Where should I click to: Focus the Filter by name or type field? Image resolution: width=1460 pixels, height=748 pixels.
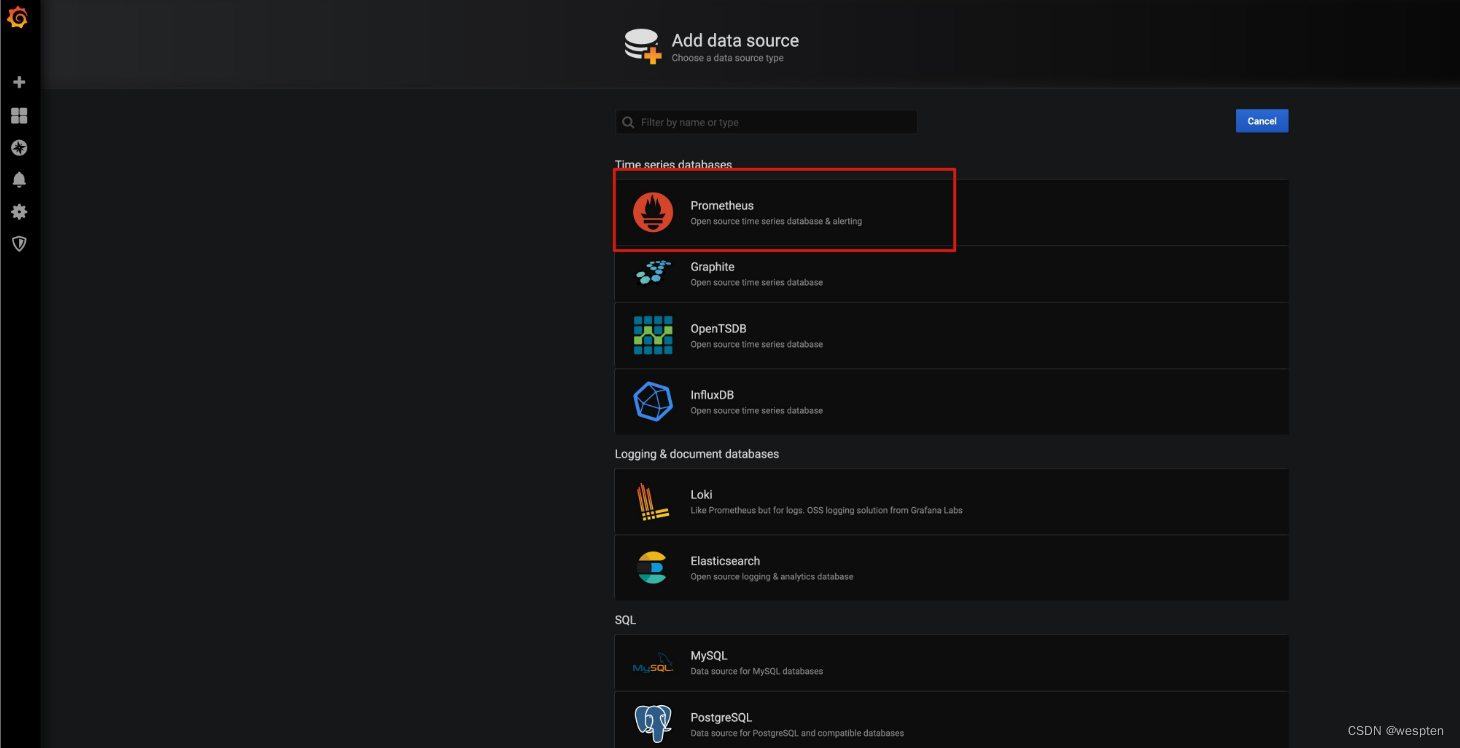(x=766, y=122)
